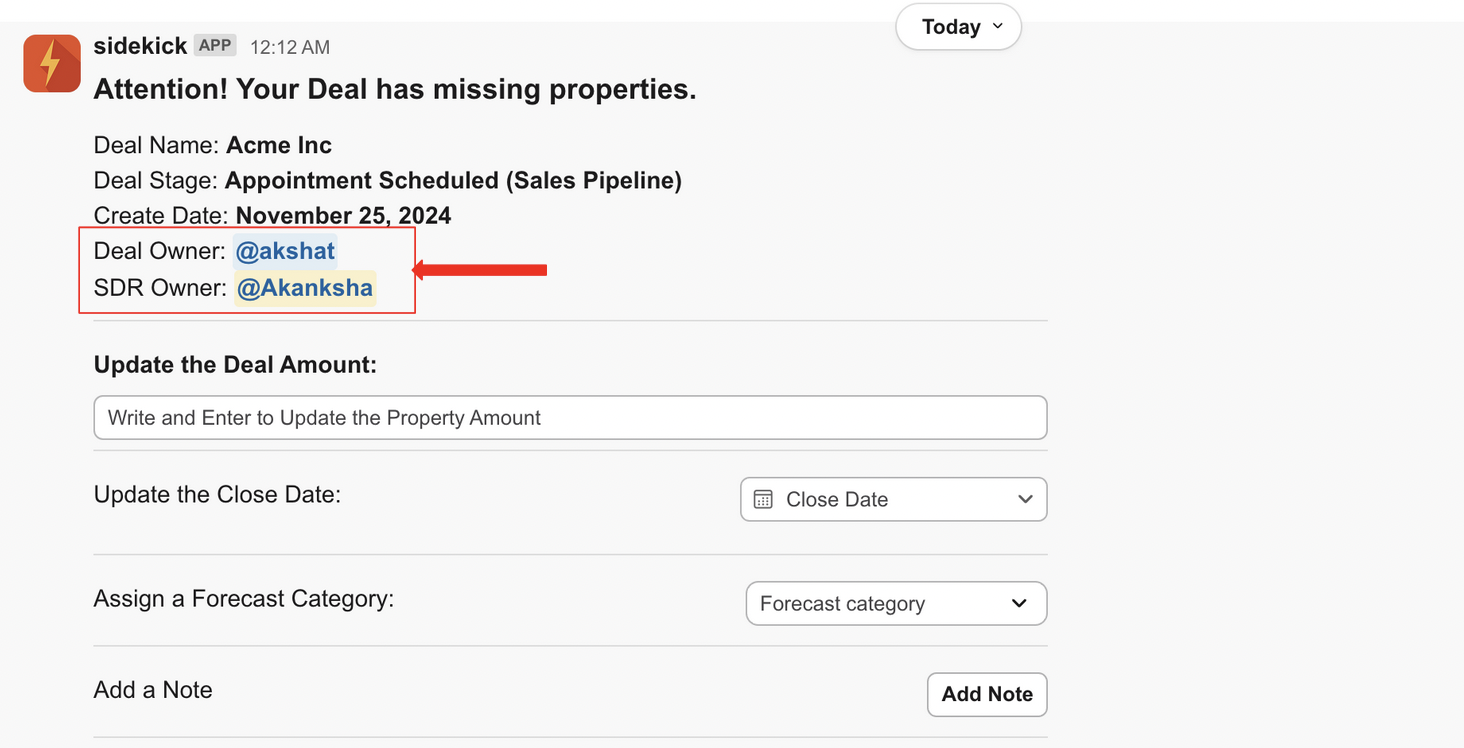Click the sidekick sender name

[x=140, y=46]
